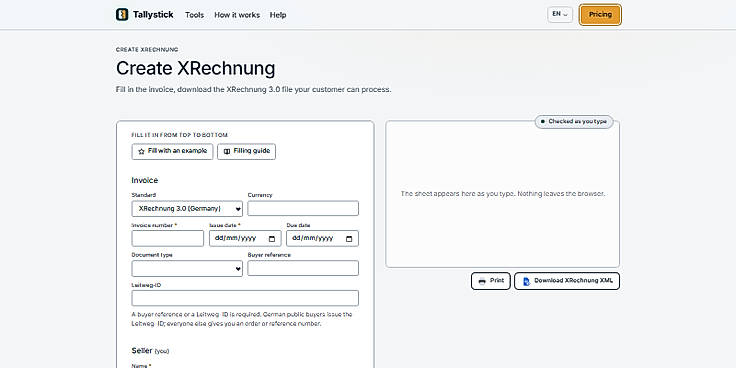The image size is (736, 368).
Task: Open the Document type dropdown
Action: click(187, 268)
